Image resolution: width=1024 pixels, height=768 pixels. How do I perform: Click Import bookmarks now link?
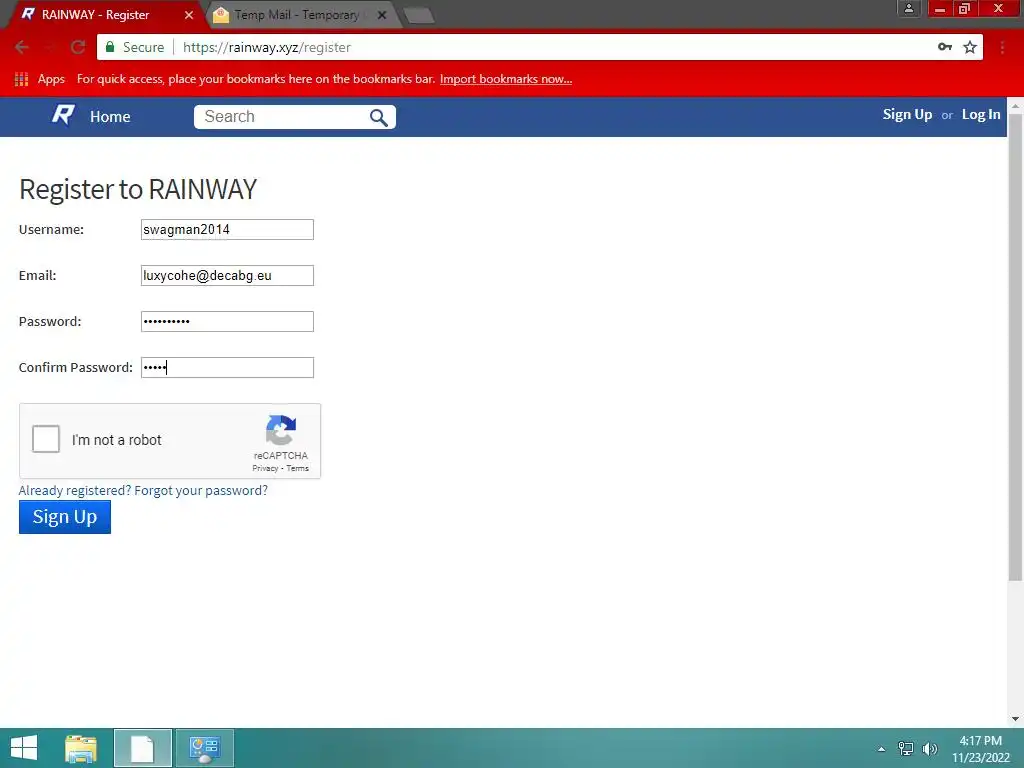pyautogui.click(x=505, y=79)
